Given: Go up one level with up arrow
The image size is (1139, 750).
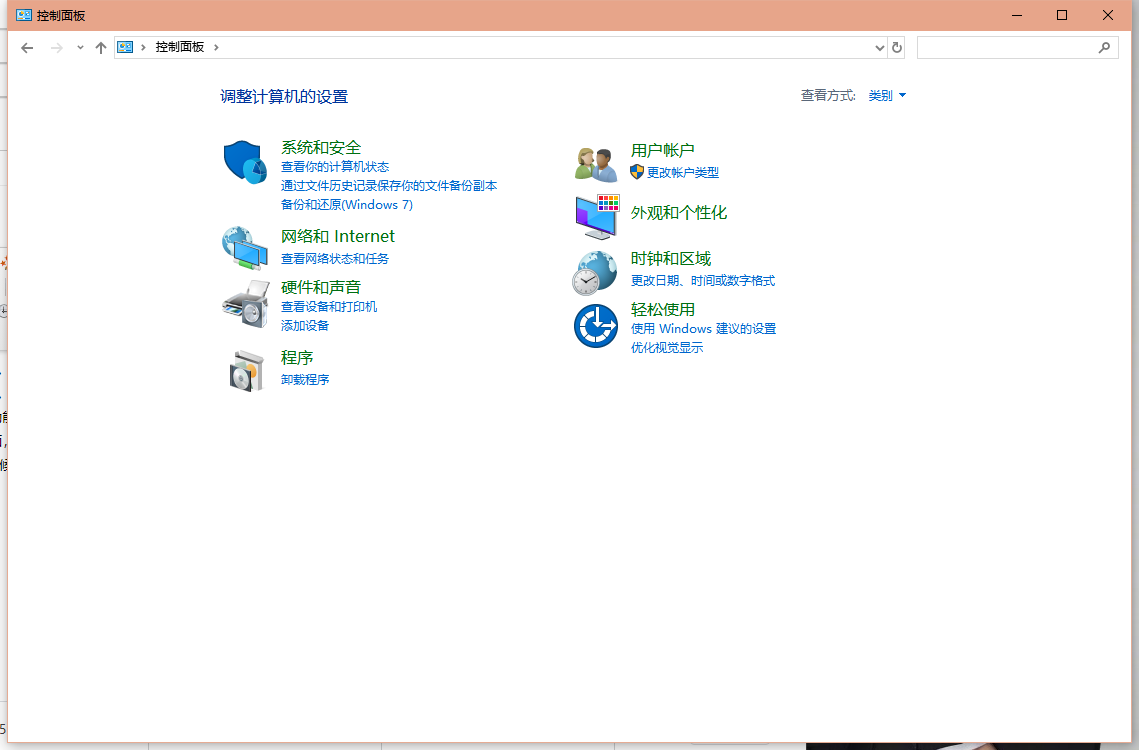Looking at the screenshot, I should [101, 47].
